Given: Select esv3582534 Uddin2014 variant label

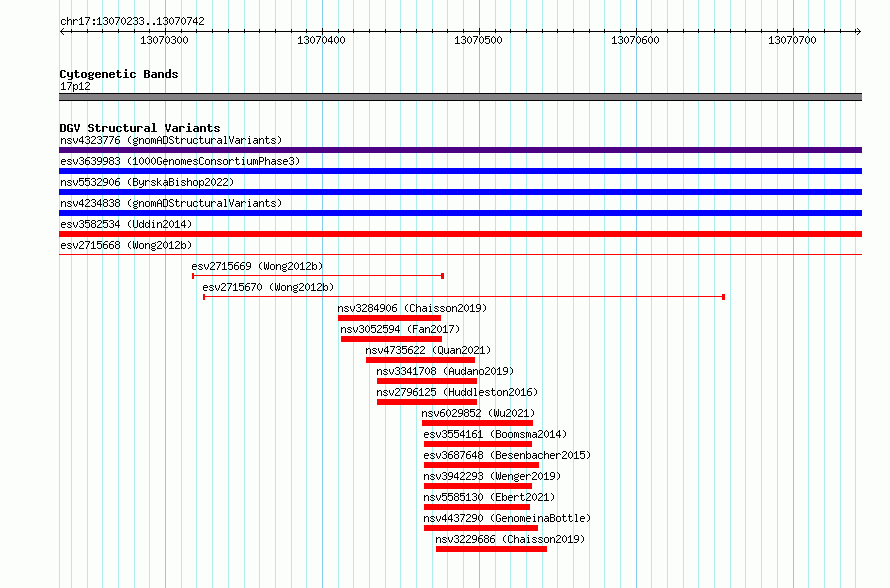Looking at the screenshot, I should click(126, 224).
